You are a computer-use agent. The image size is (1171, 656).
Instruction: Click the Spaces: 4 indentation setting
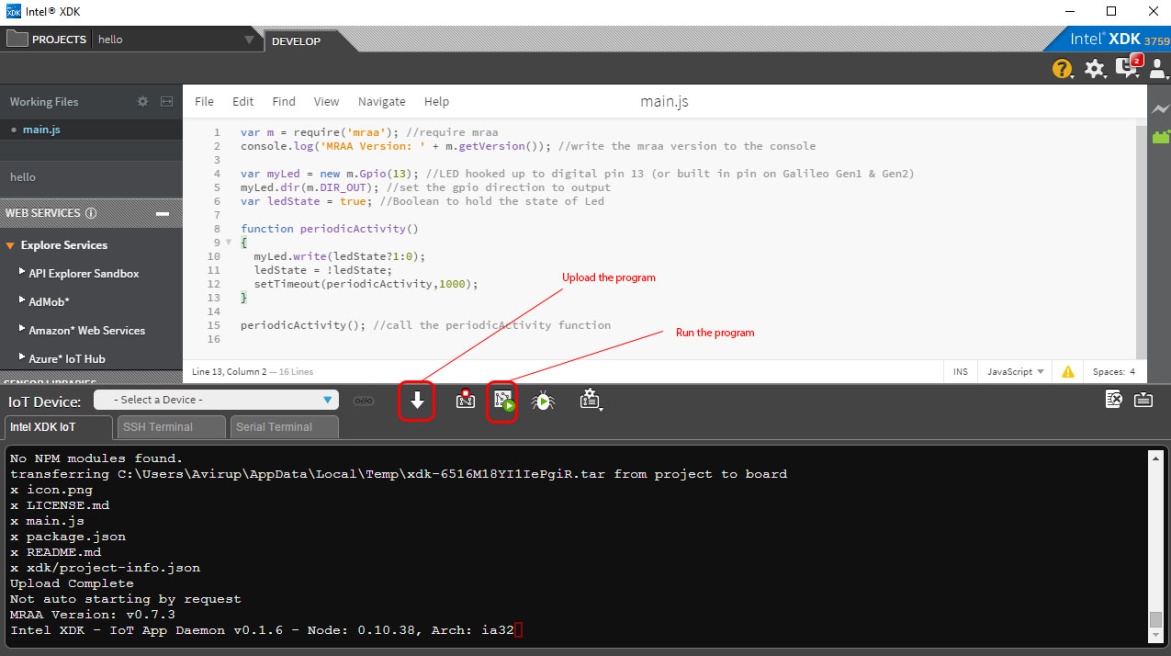point(1113,372)
